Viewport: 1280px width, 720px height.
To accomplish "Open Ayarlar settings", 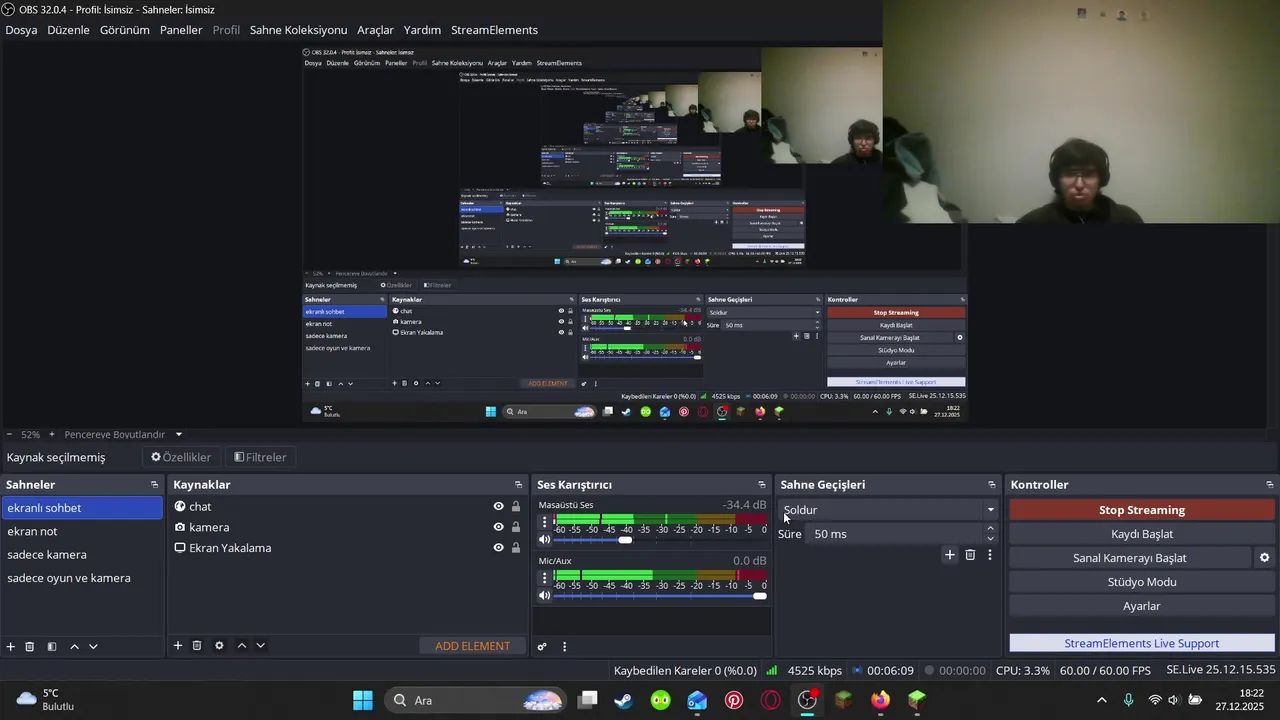I will (1142, 606).
